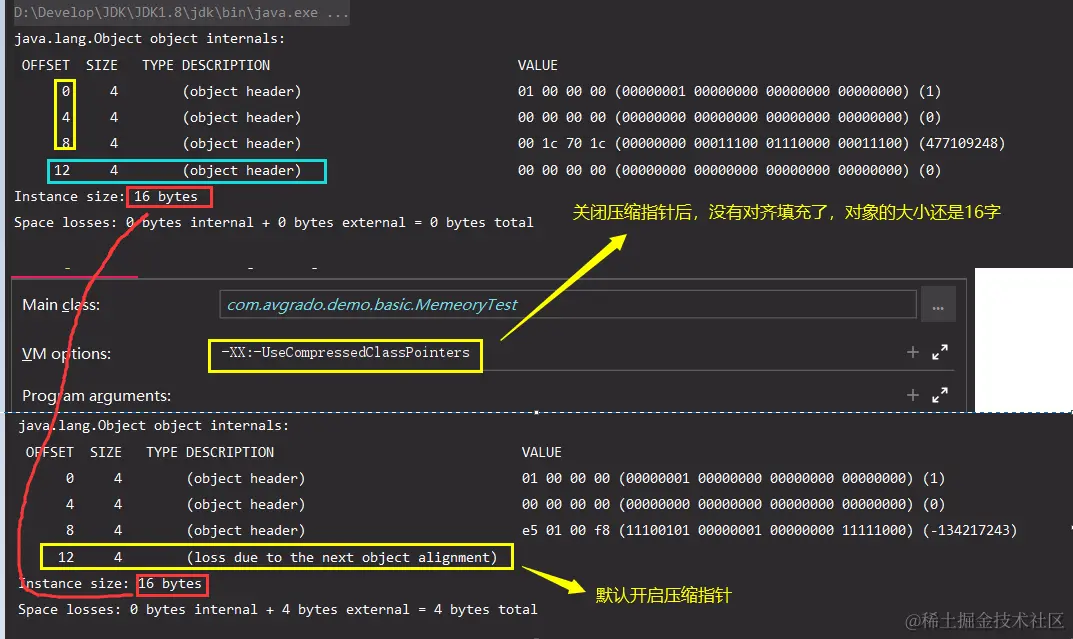
Task: Click the top 'java.lang.Object object internals:' heading
Action: point(149,38)
